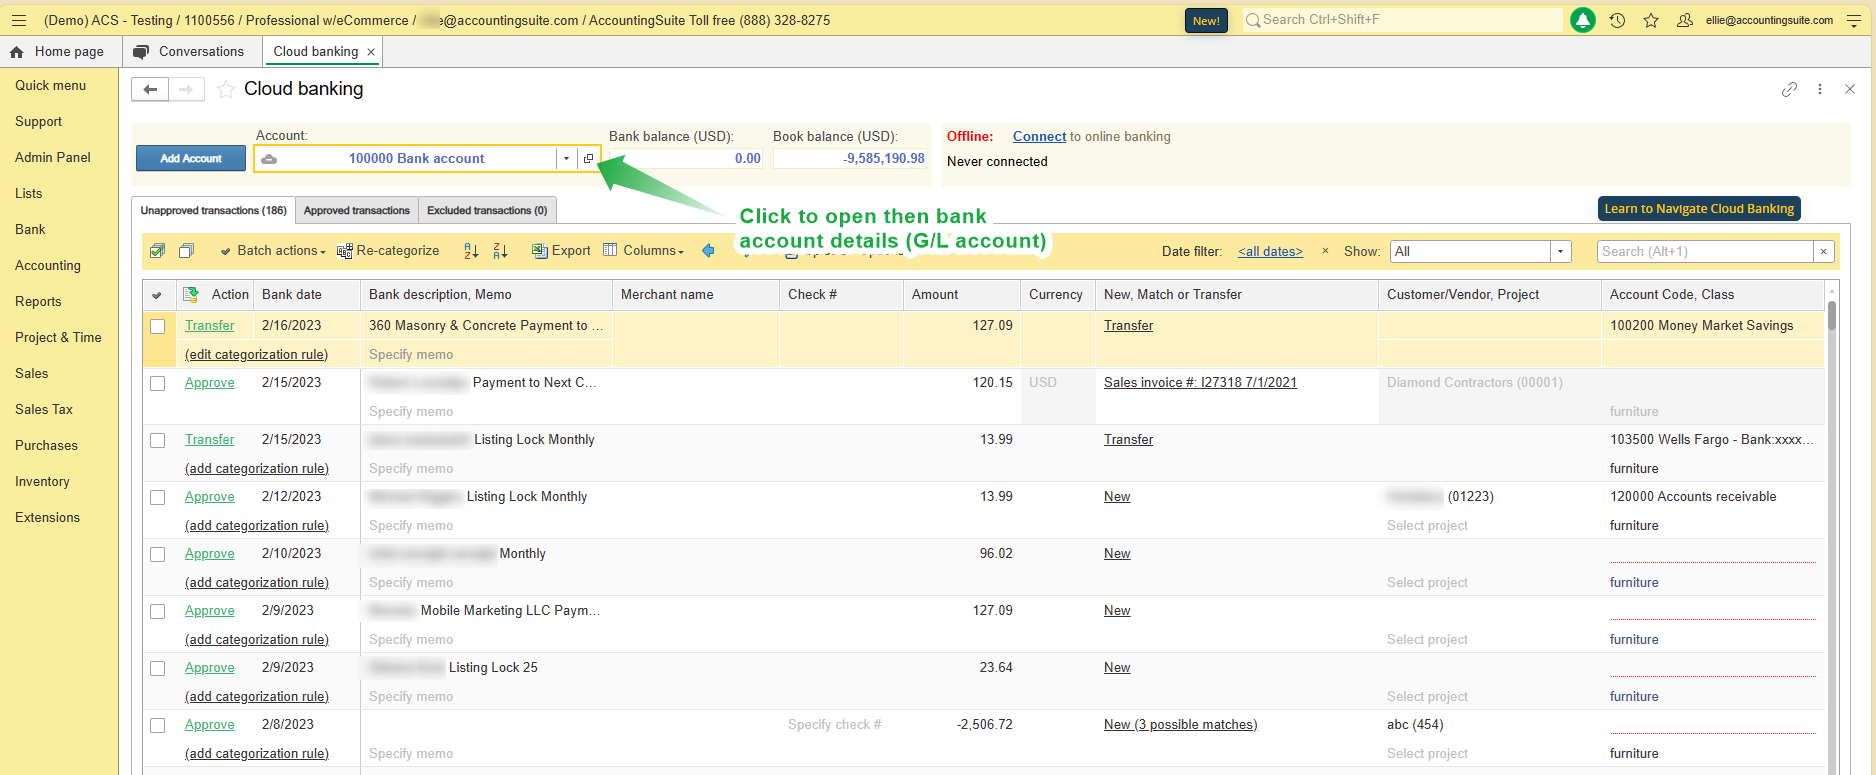Click Learn to Navigate Cloud Banking
This screenshot has height=775, width=1876.
[x=1699, y=209]
